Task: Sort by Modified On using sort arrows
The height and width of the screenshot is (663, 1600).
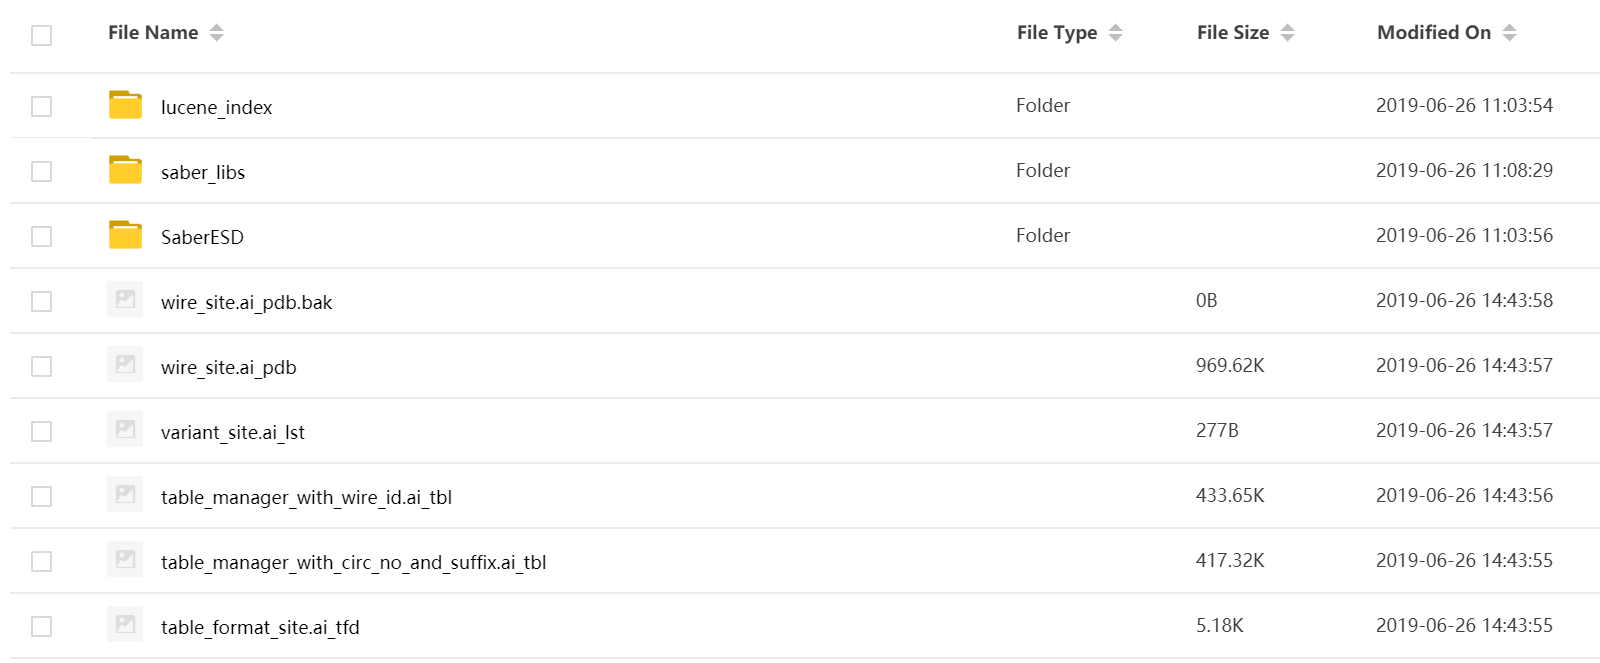Action: pyautogui.click(x=1510, y=33)
